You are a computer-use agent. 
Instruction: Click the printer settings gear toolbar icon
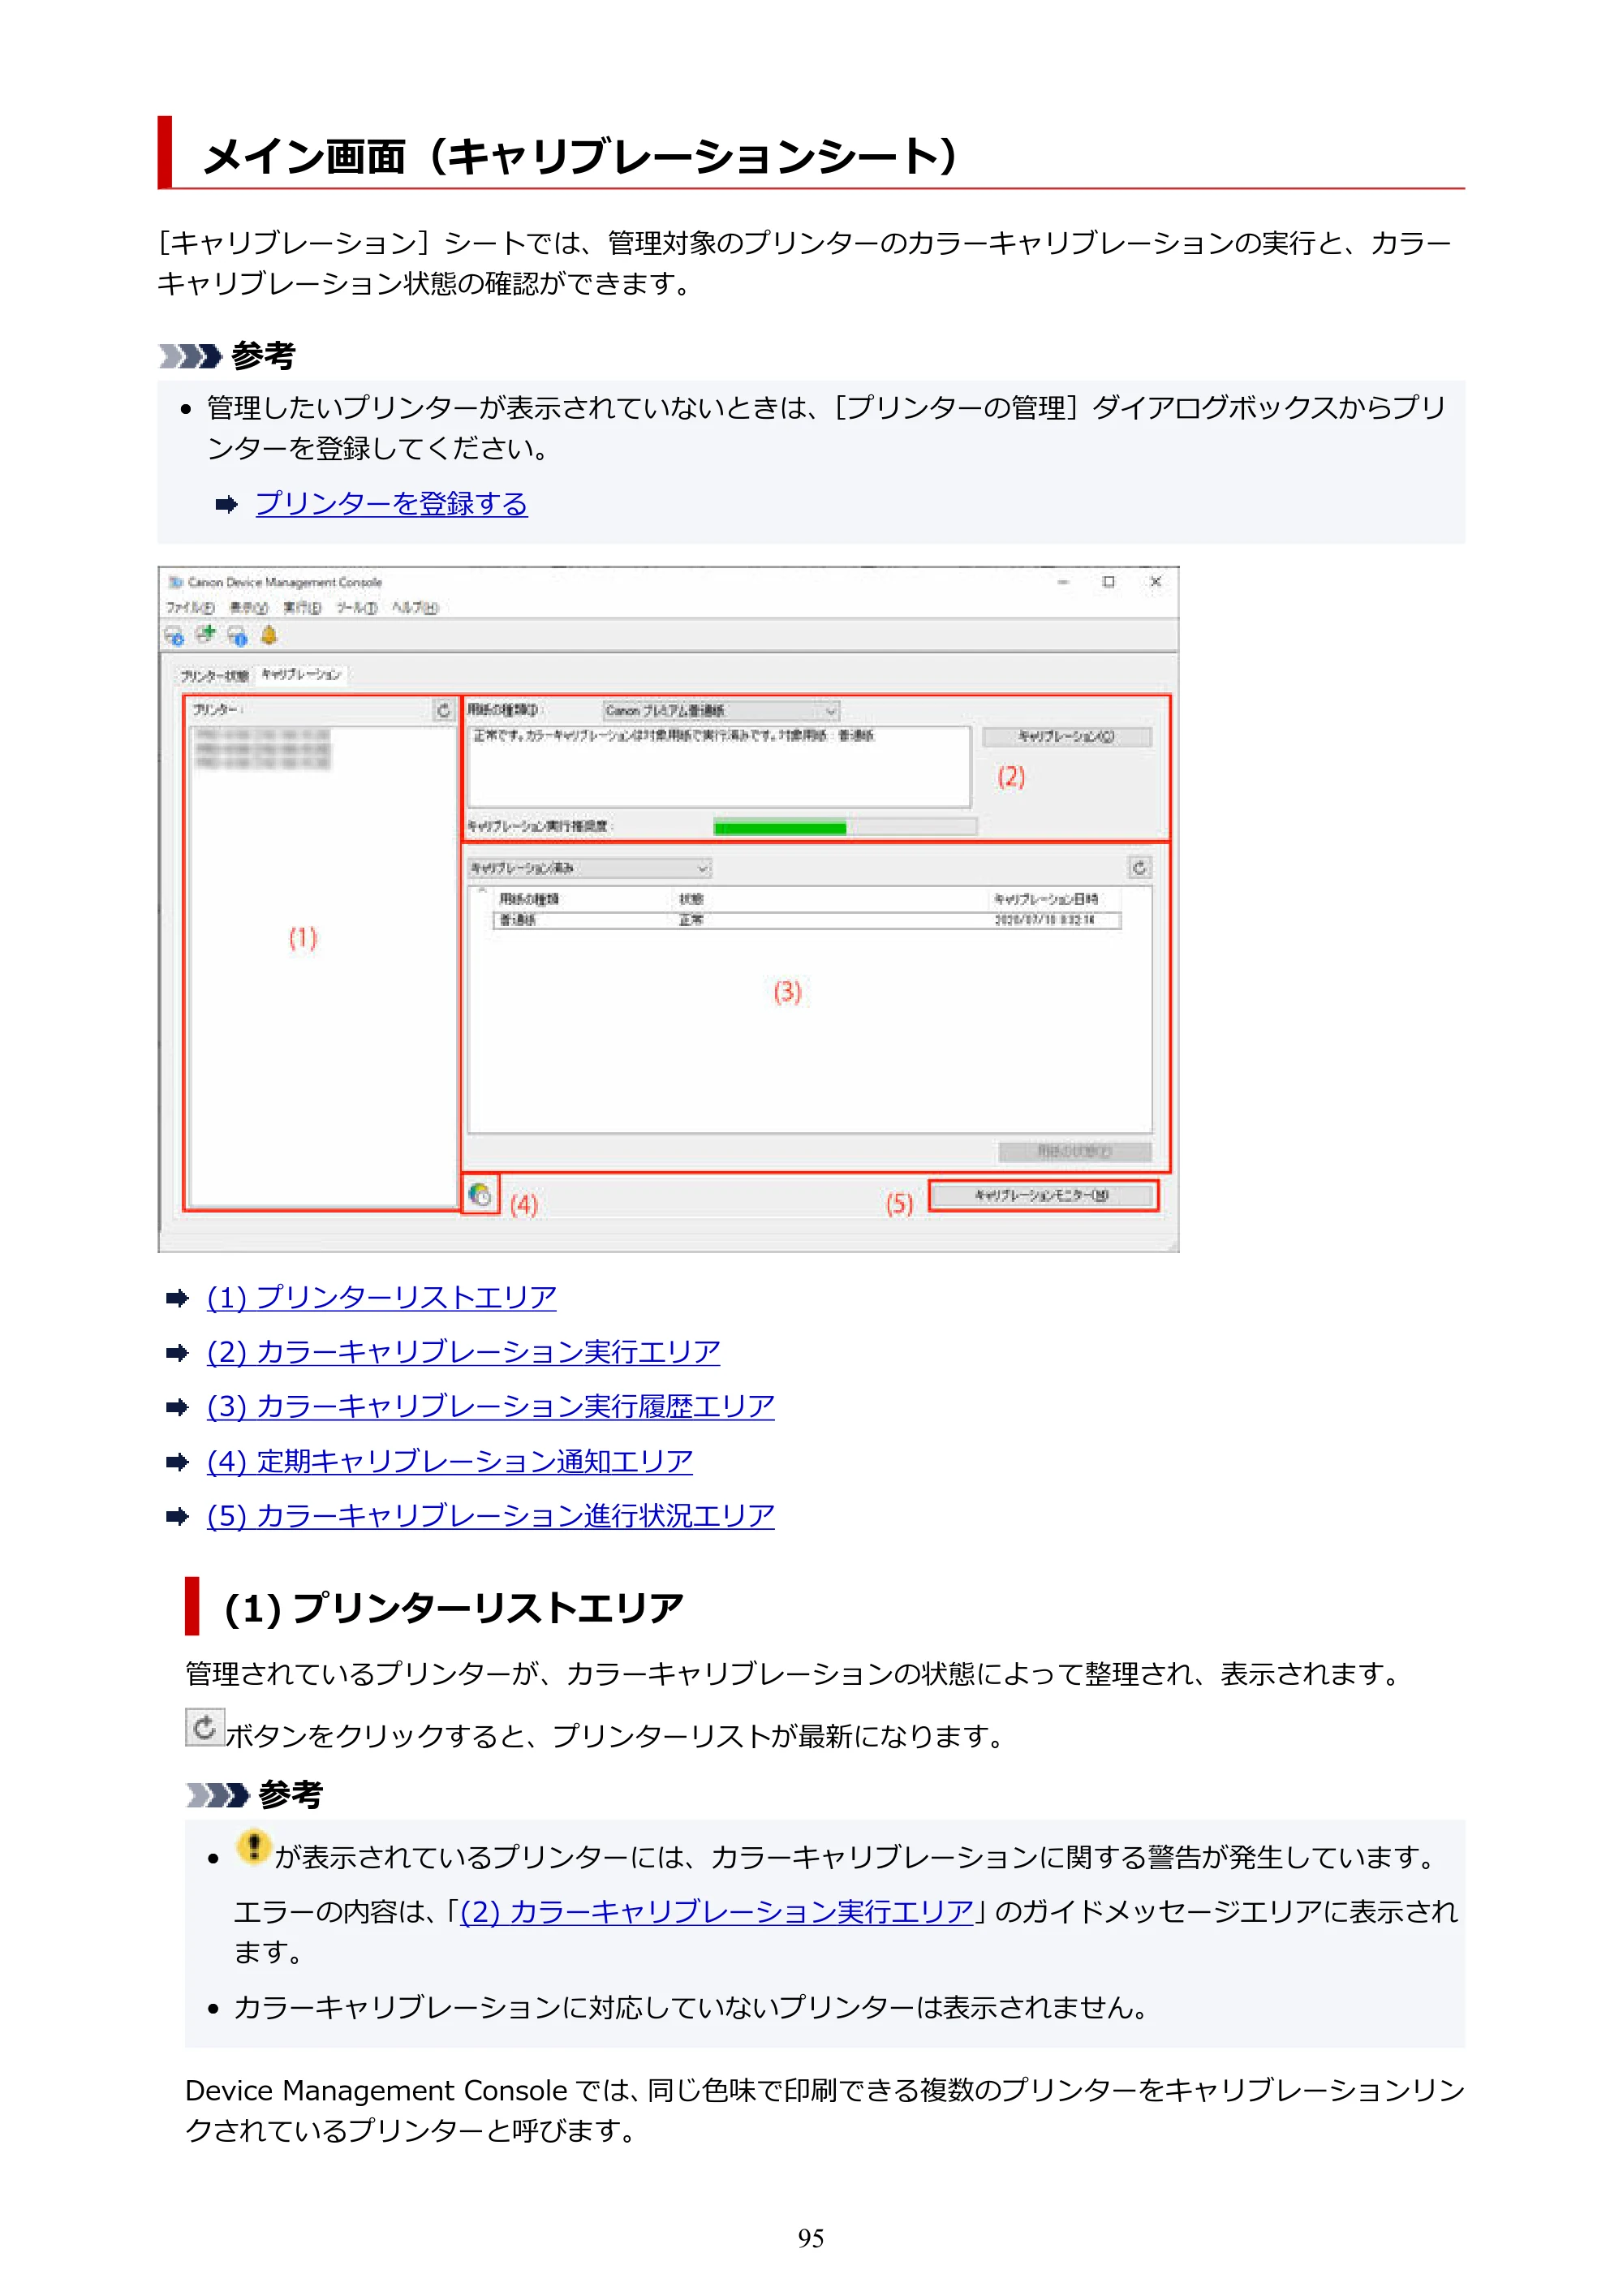tap(174, 635)
